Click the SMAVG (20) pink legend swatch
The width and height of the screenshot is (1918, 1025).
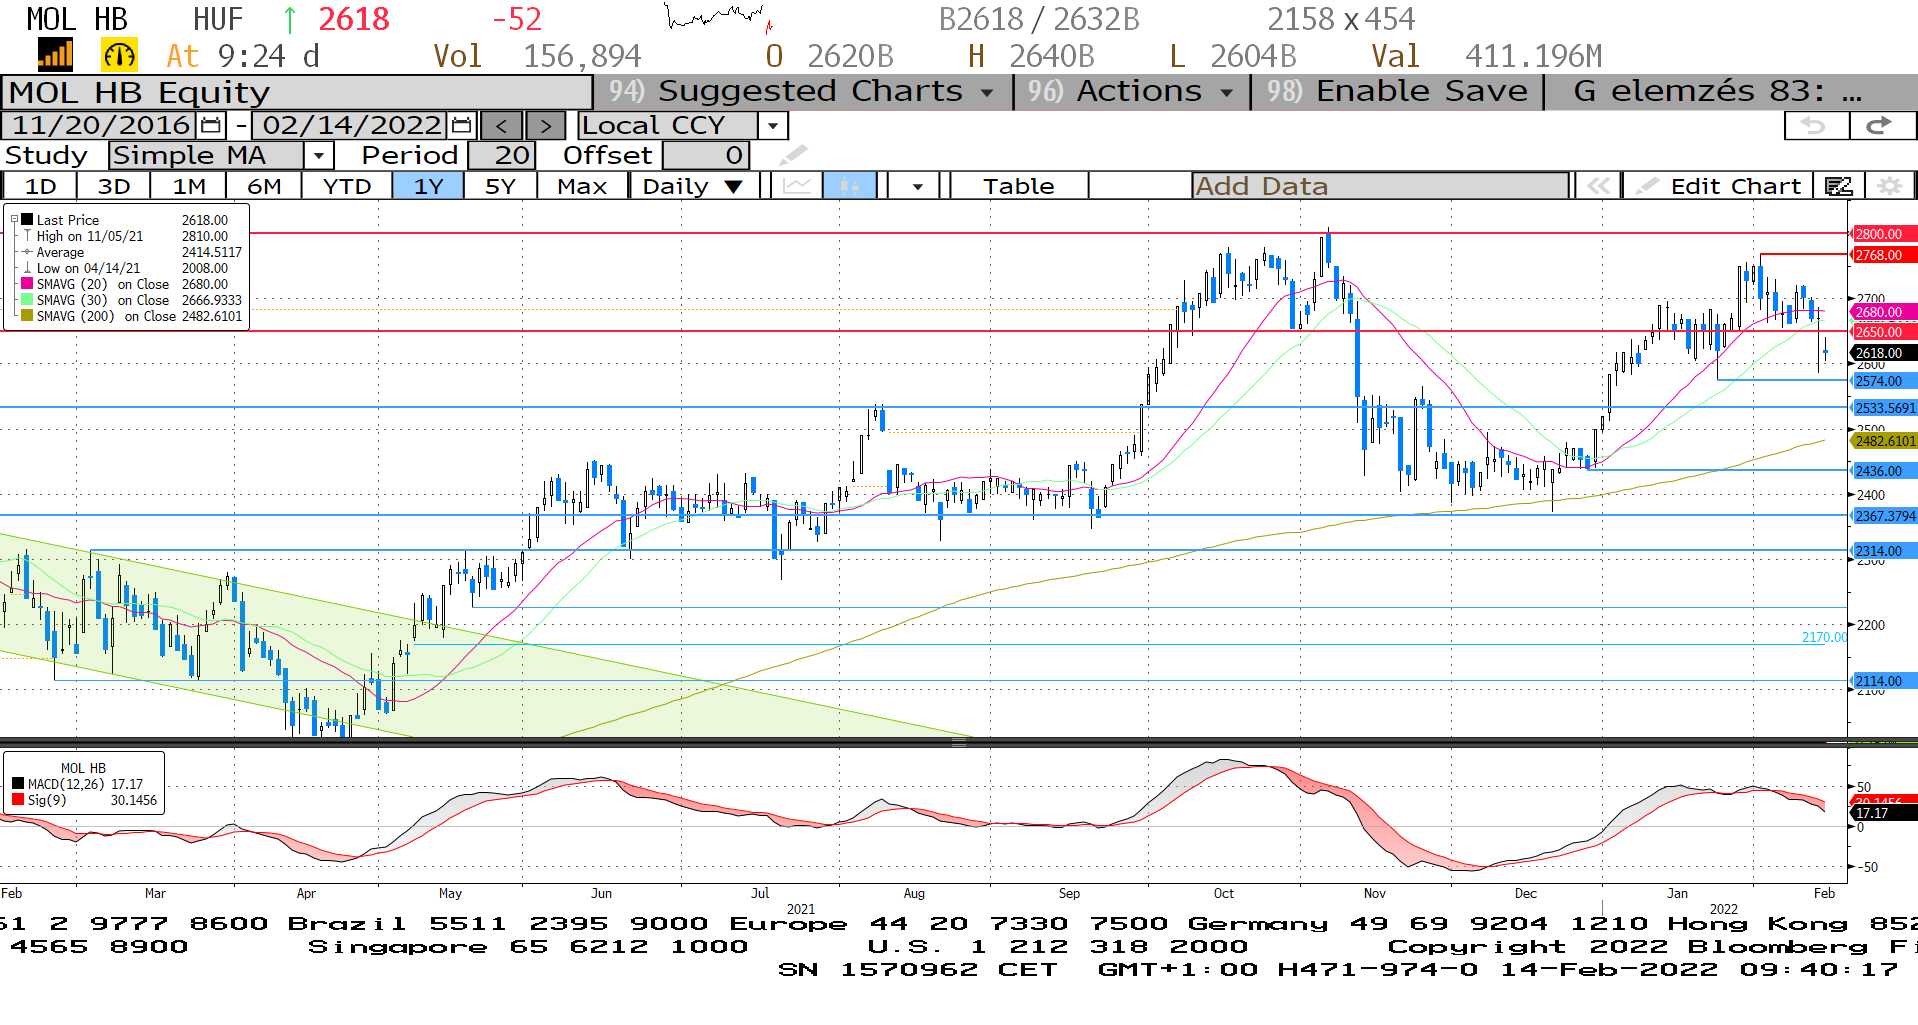tap(28, 284)
